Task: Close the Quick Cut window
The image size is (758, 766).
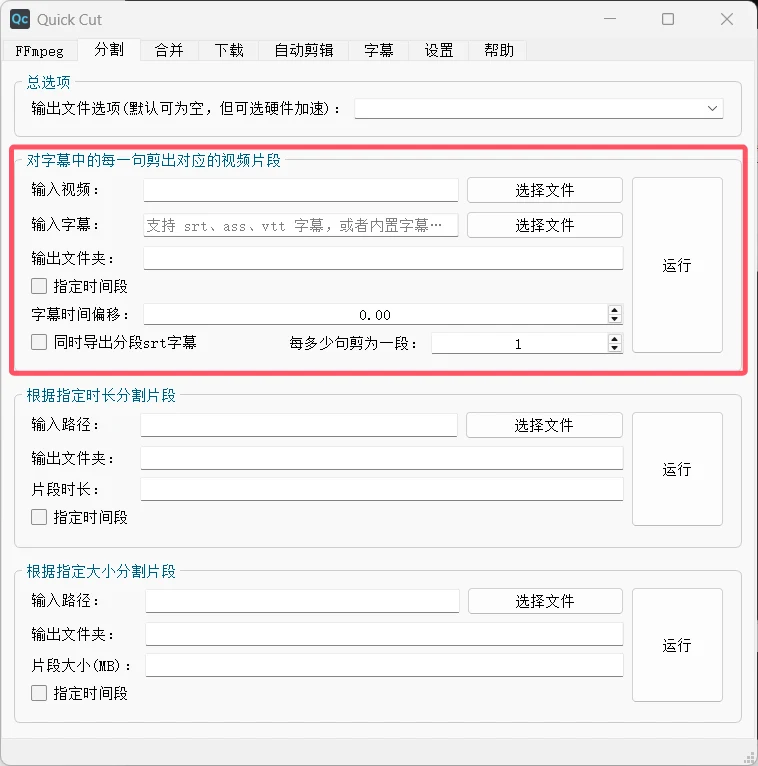Action: click(x=727, y=19)
